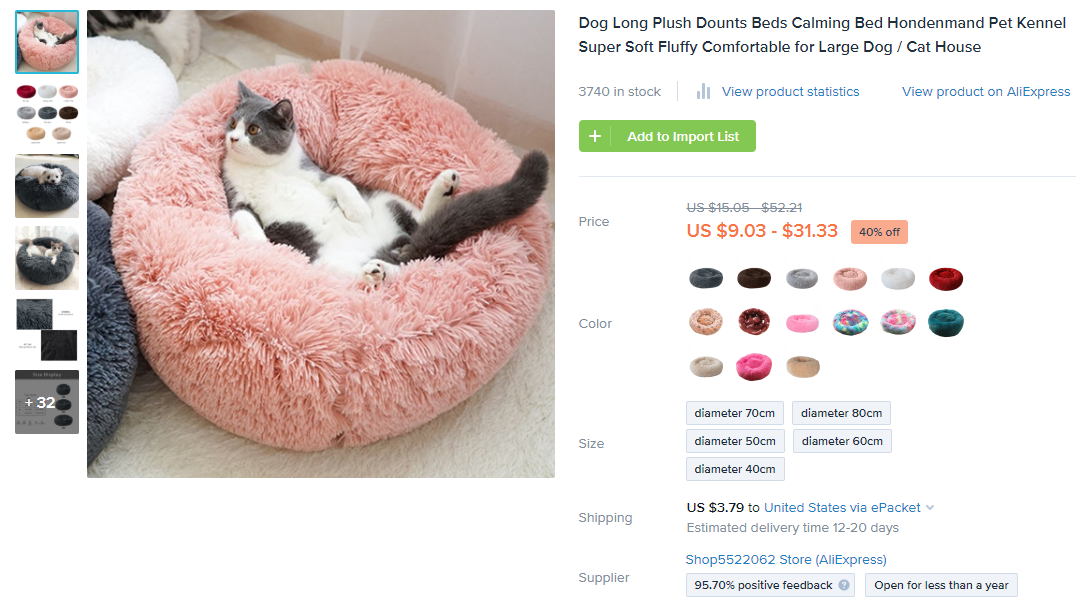Show the +32 more images thumbnail
This screenshot has width=1076, height=615.
coord(47,402)
